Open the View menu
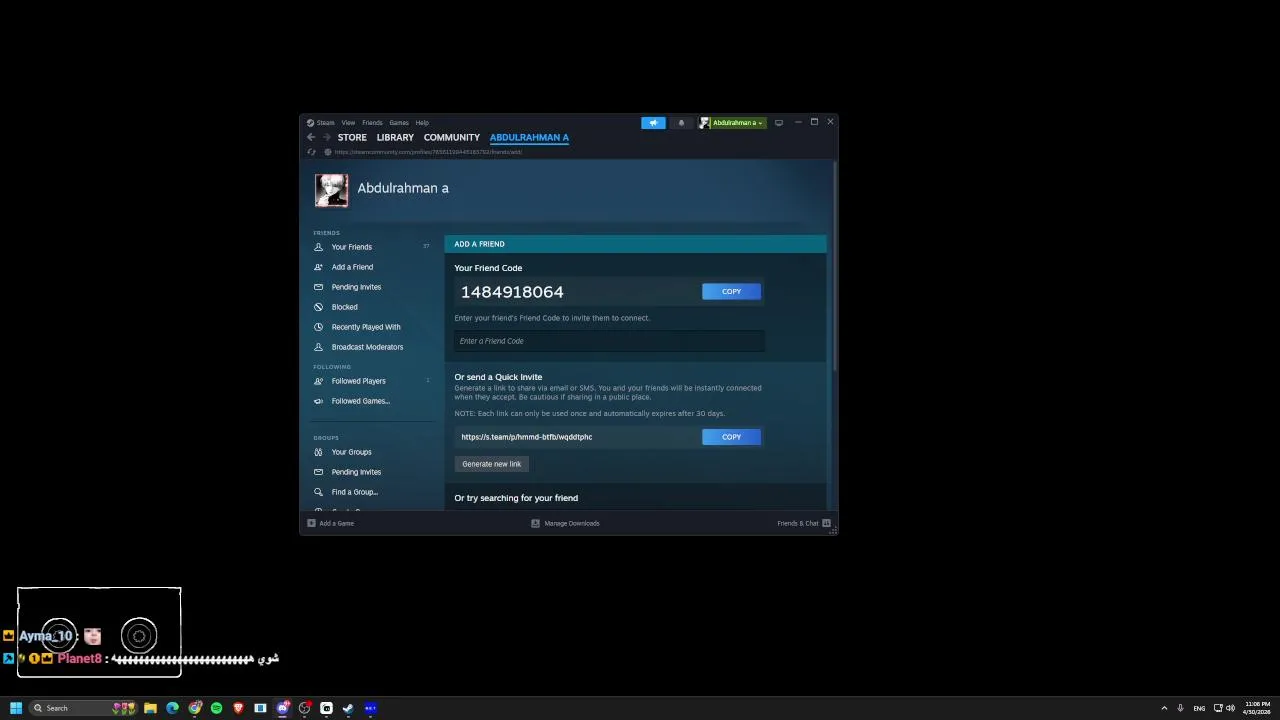 pos(348,123)
